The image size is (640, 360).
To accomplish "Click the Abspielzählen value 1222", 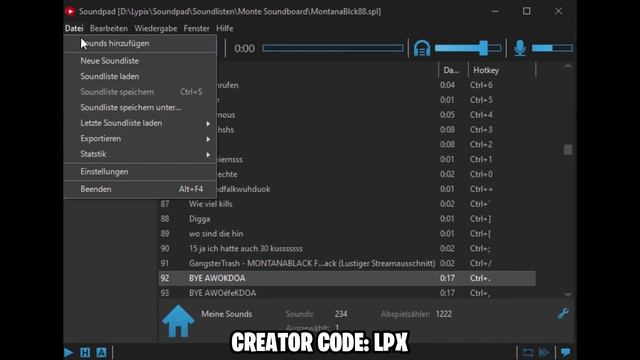I will (444, 314).
